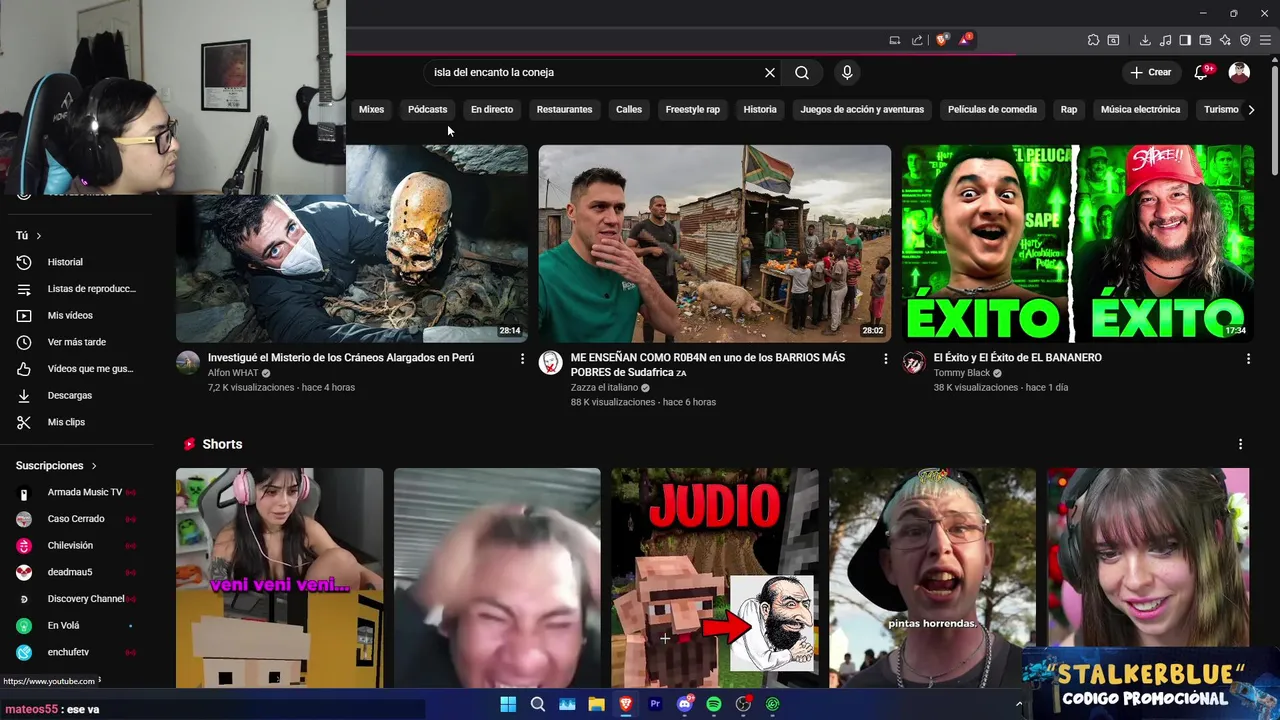This screenshot has width=1280, height=720.
Task: Open options for Cráneos Alargados video
Action: click(x=522, y=358)
